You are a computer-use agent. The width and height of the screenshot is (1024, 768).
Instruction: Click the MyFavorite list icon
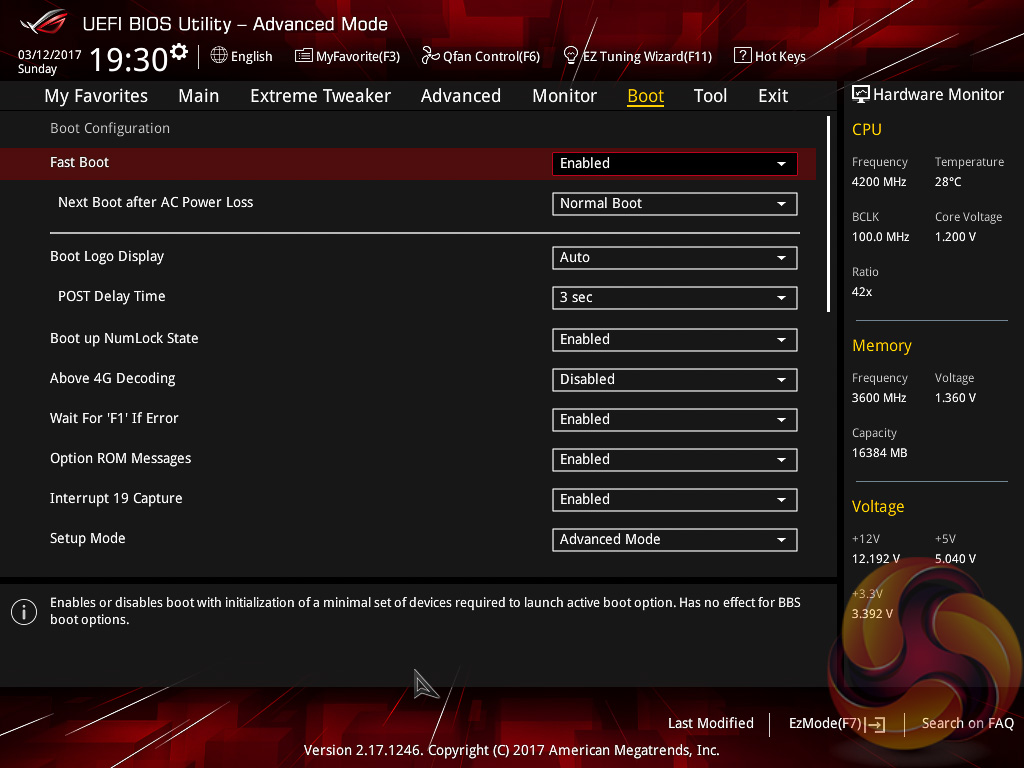coord(304,56)
